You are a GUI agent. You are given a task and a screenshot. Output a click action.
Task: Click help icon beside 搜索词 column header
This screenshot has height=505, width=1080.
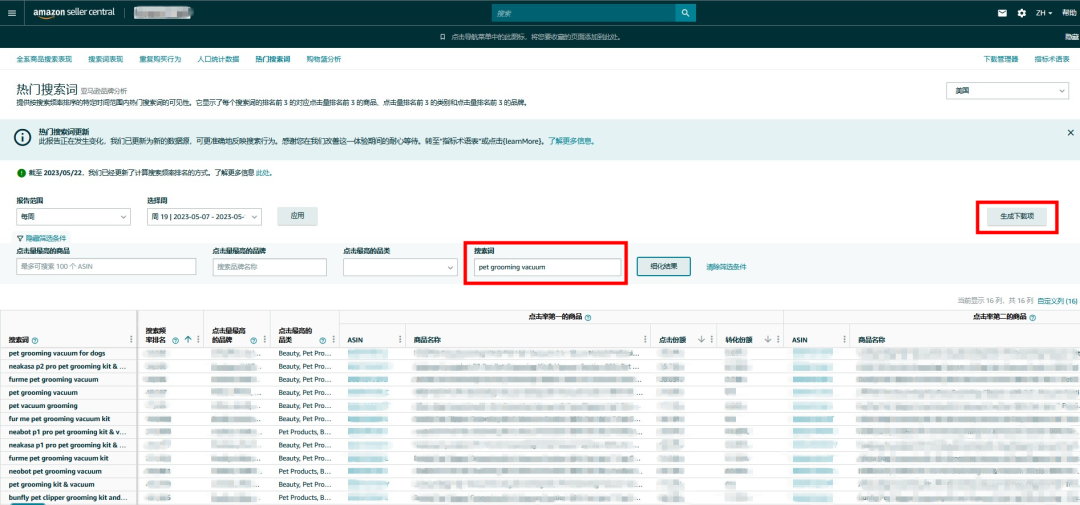(x=34, y=340)
